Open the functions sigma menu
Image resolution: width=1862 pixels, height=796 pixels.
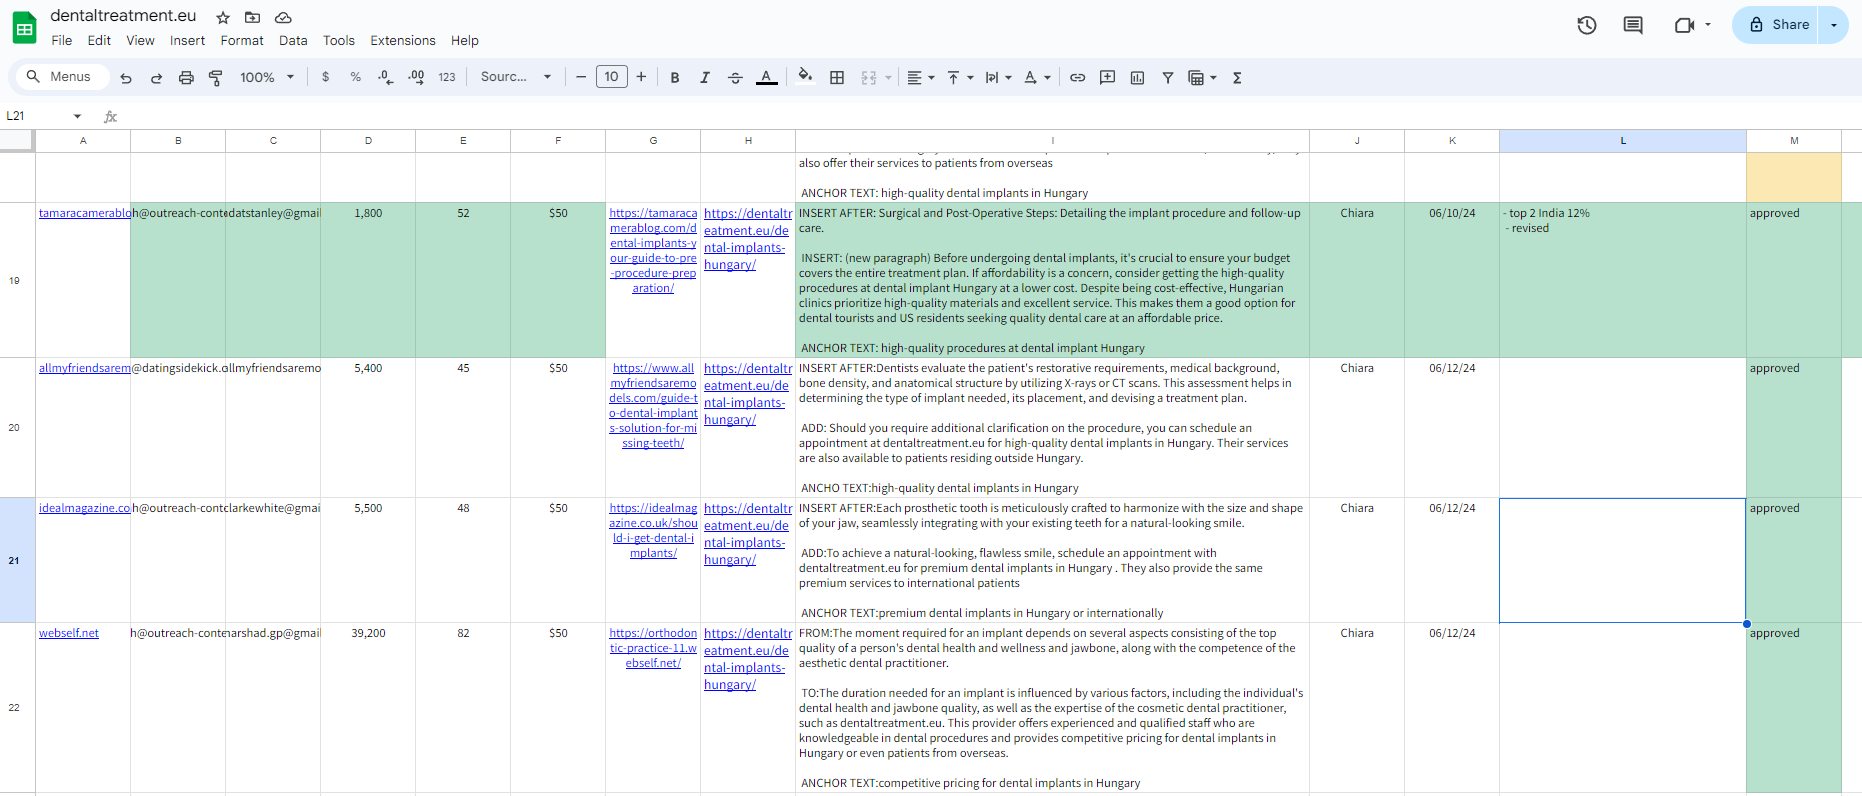[1237, 77]
